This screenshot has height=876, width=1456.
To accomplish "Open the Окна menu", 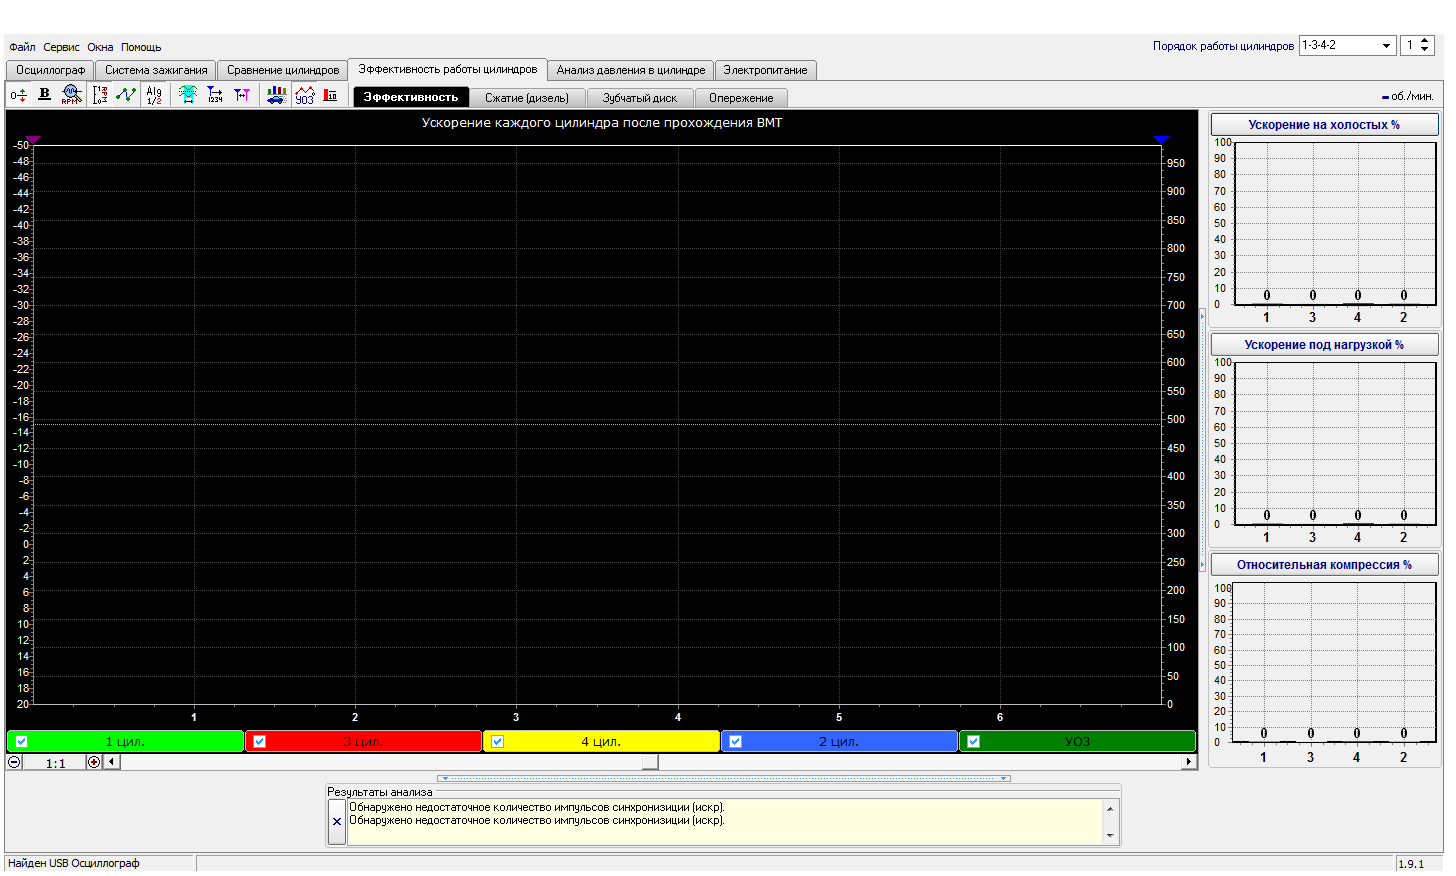I will 100,47.
